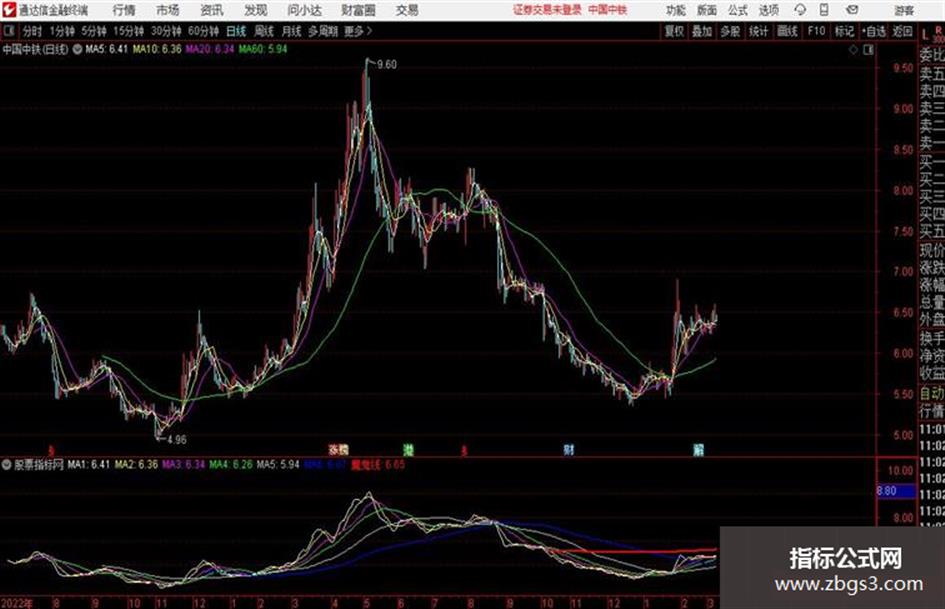
Task: Open the 行情 menu
Action: (124, 10)
